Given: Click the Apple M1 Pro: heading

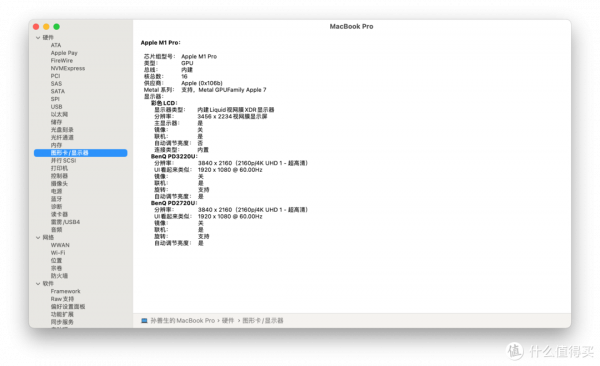Looking at the screenshot, I should pyautogui.click(x=160, y=42).
